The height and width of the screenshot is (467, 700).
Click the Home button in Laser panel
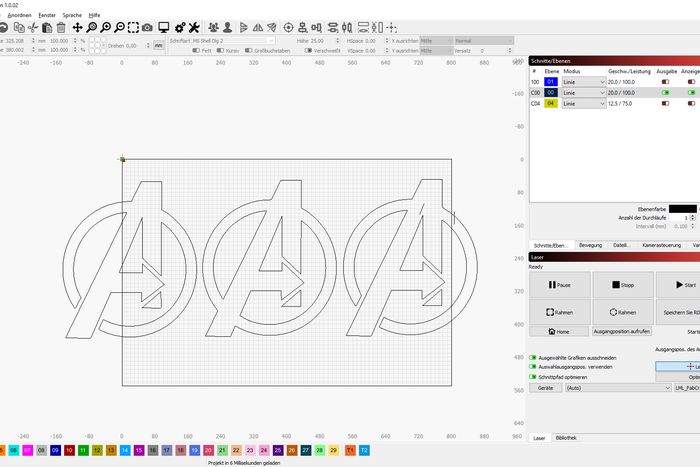click(558, 332)
